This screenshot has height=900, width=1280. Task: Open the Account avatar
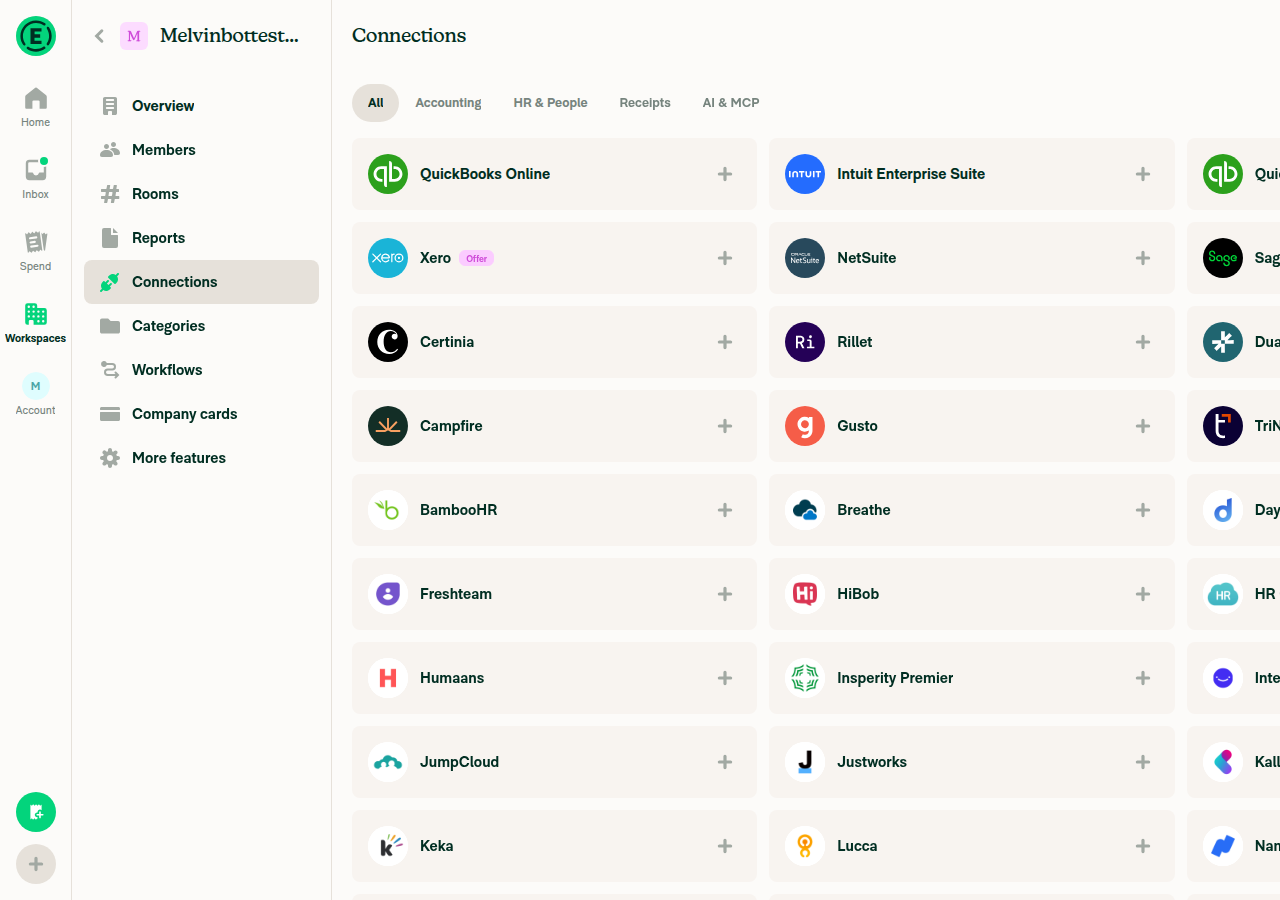point(35,386)
